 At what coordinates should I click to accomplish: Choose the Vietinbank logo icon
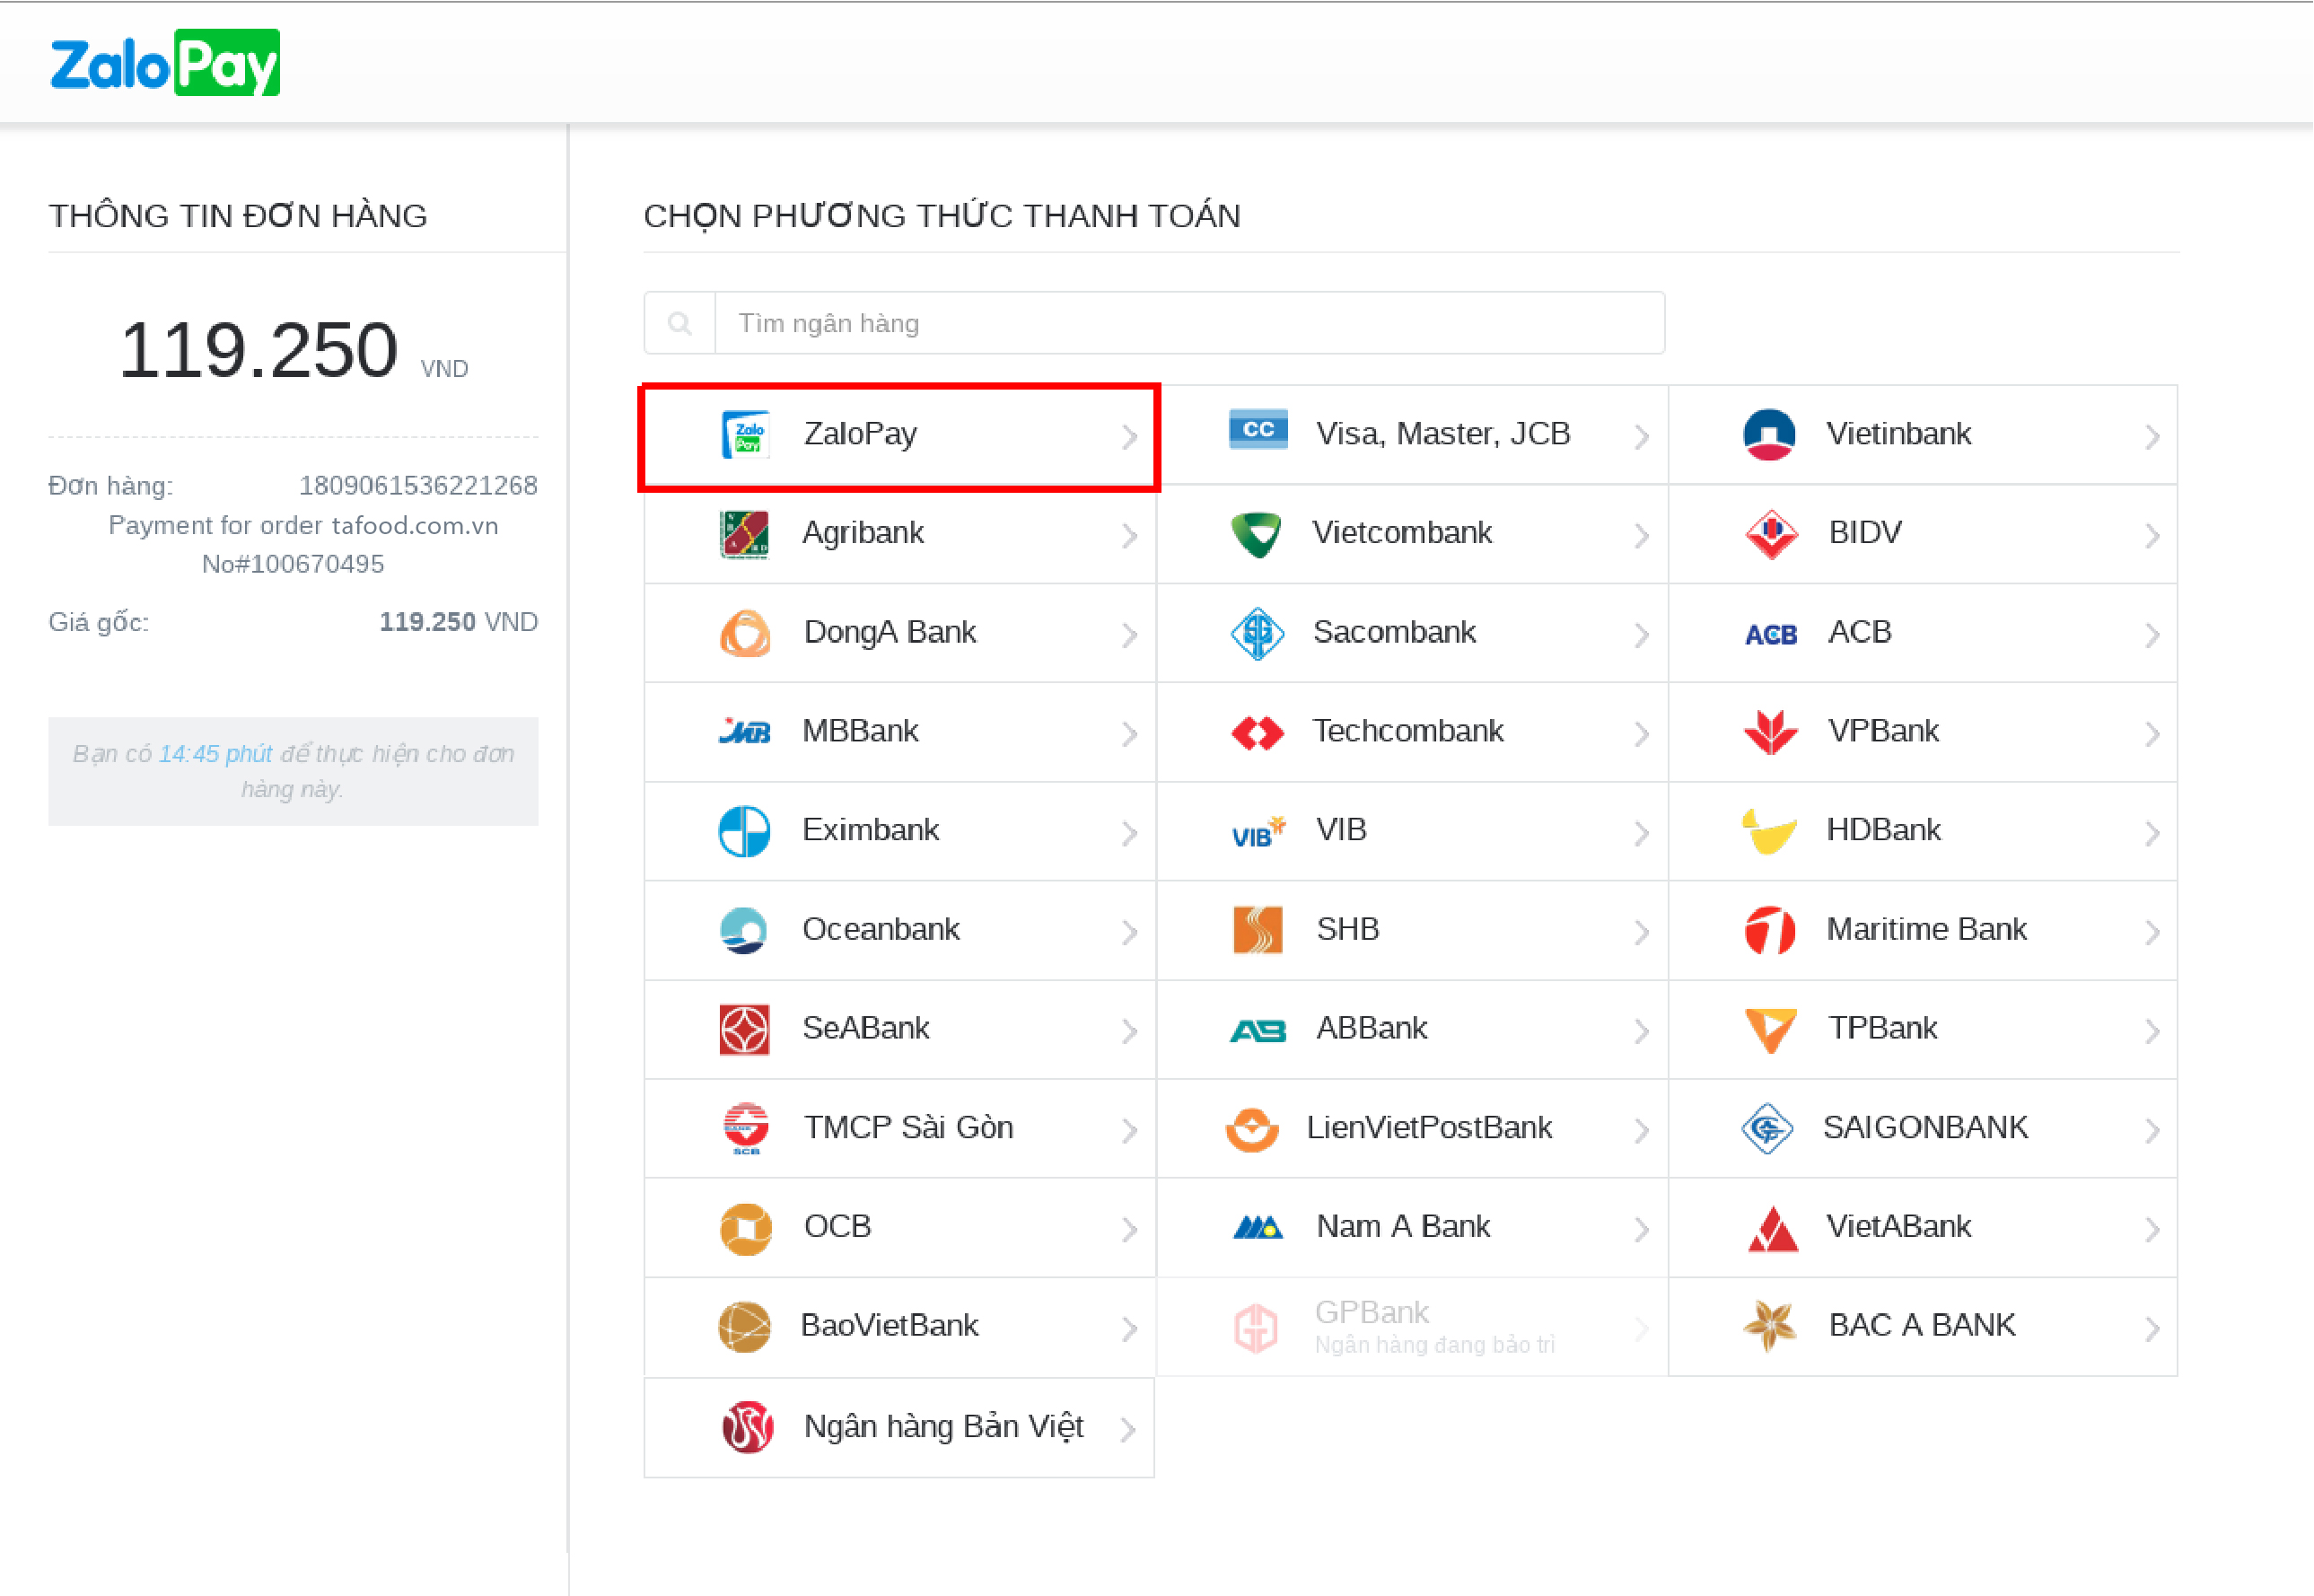point(1769,434)
